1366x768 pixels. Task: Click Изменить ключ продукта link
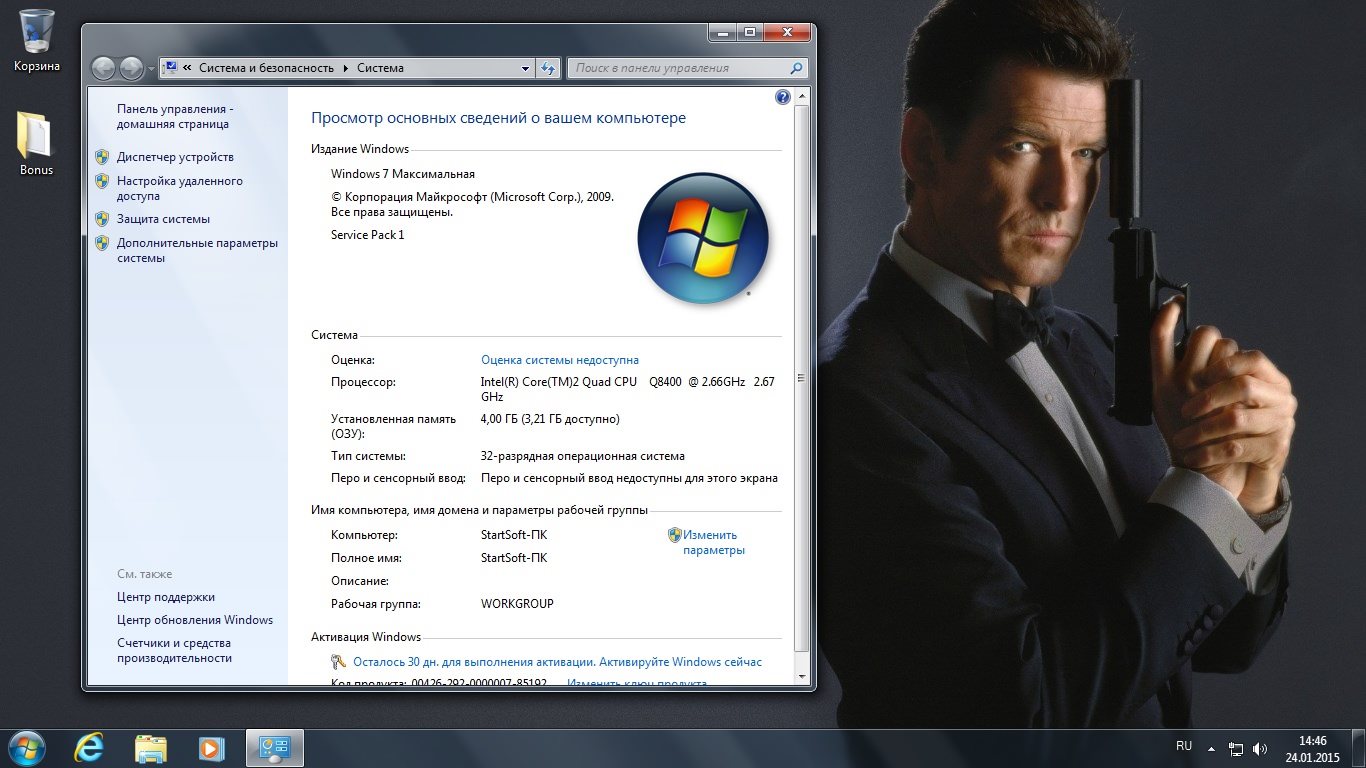pos(637,684)
